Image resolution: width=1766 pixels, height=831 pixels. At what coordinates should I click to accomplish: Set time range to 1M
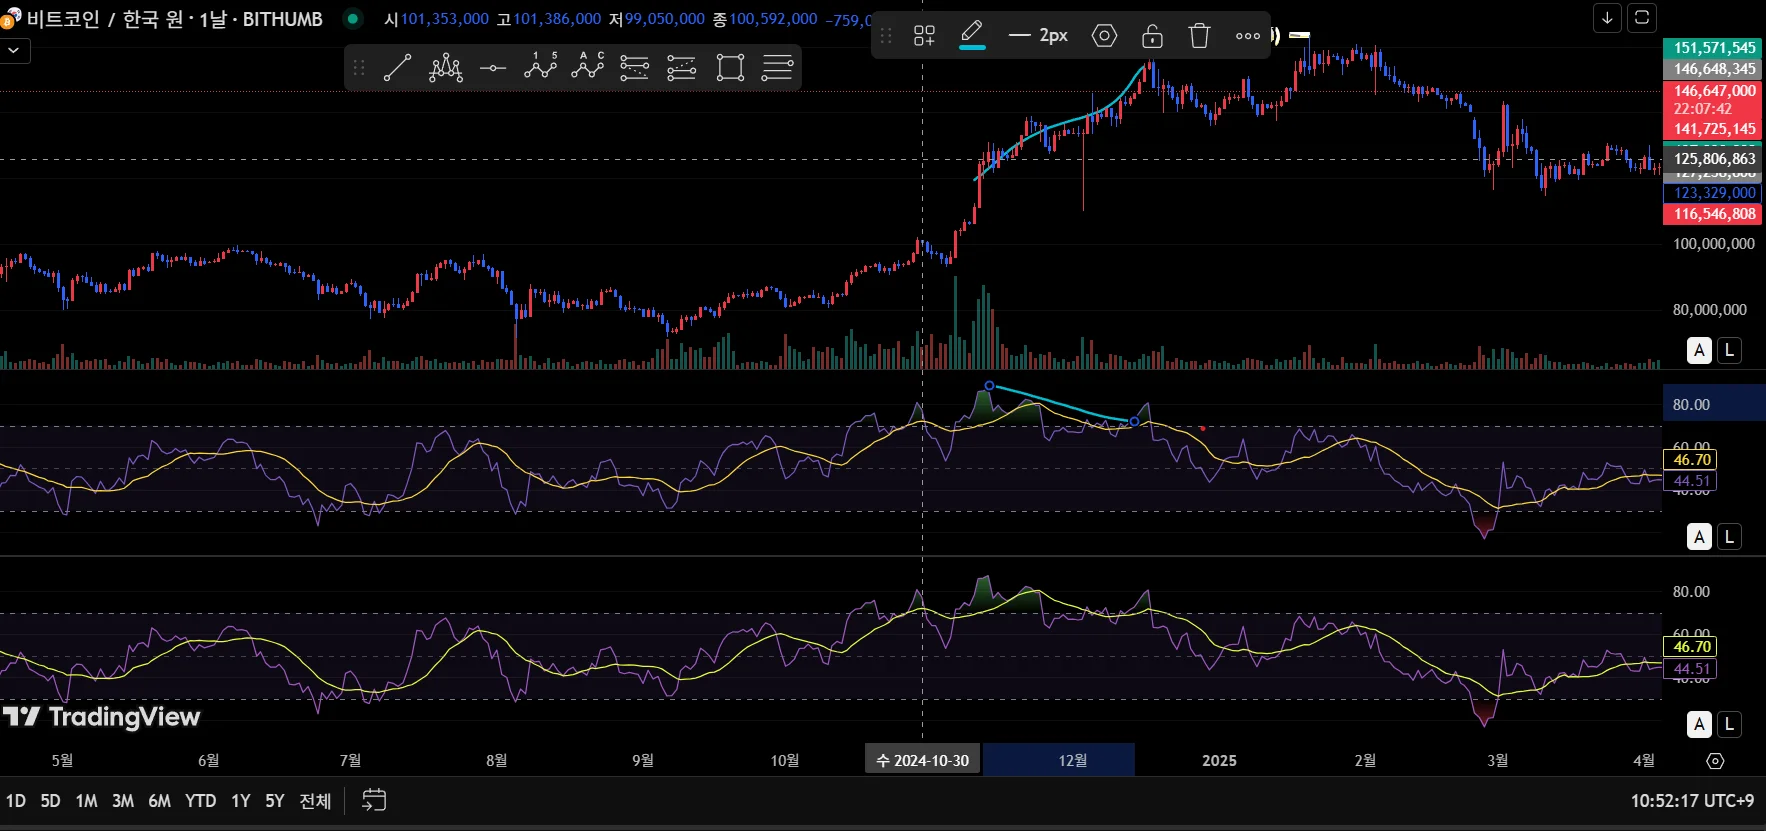87,801
